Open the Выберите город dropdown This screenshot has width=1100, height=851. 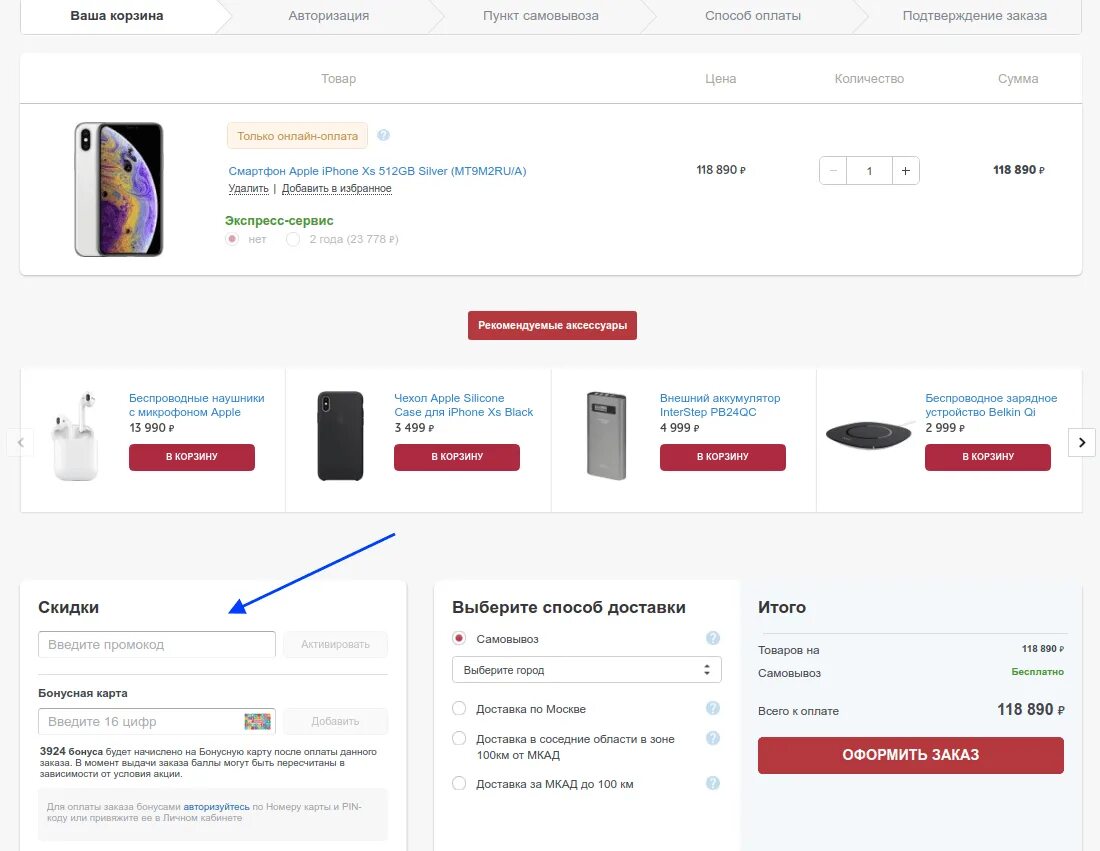[586, 670]
